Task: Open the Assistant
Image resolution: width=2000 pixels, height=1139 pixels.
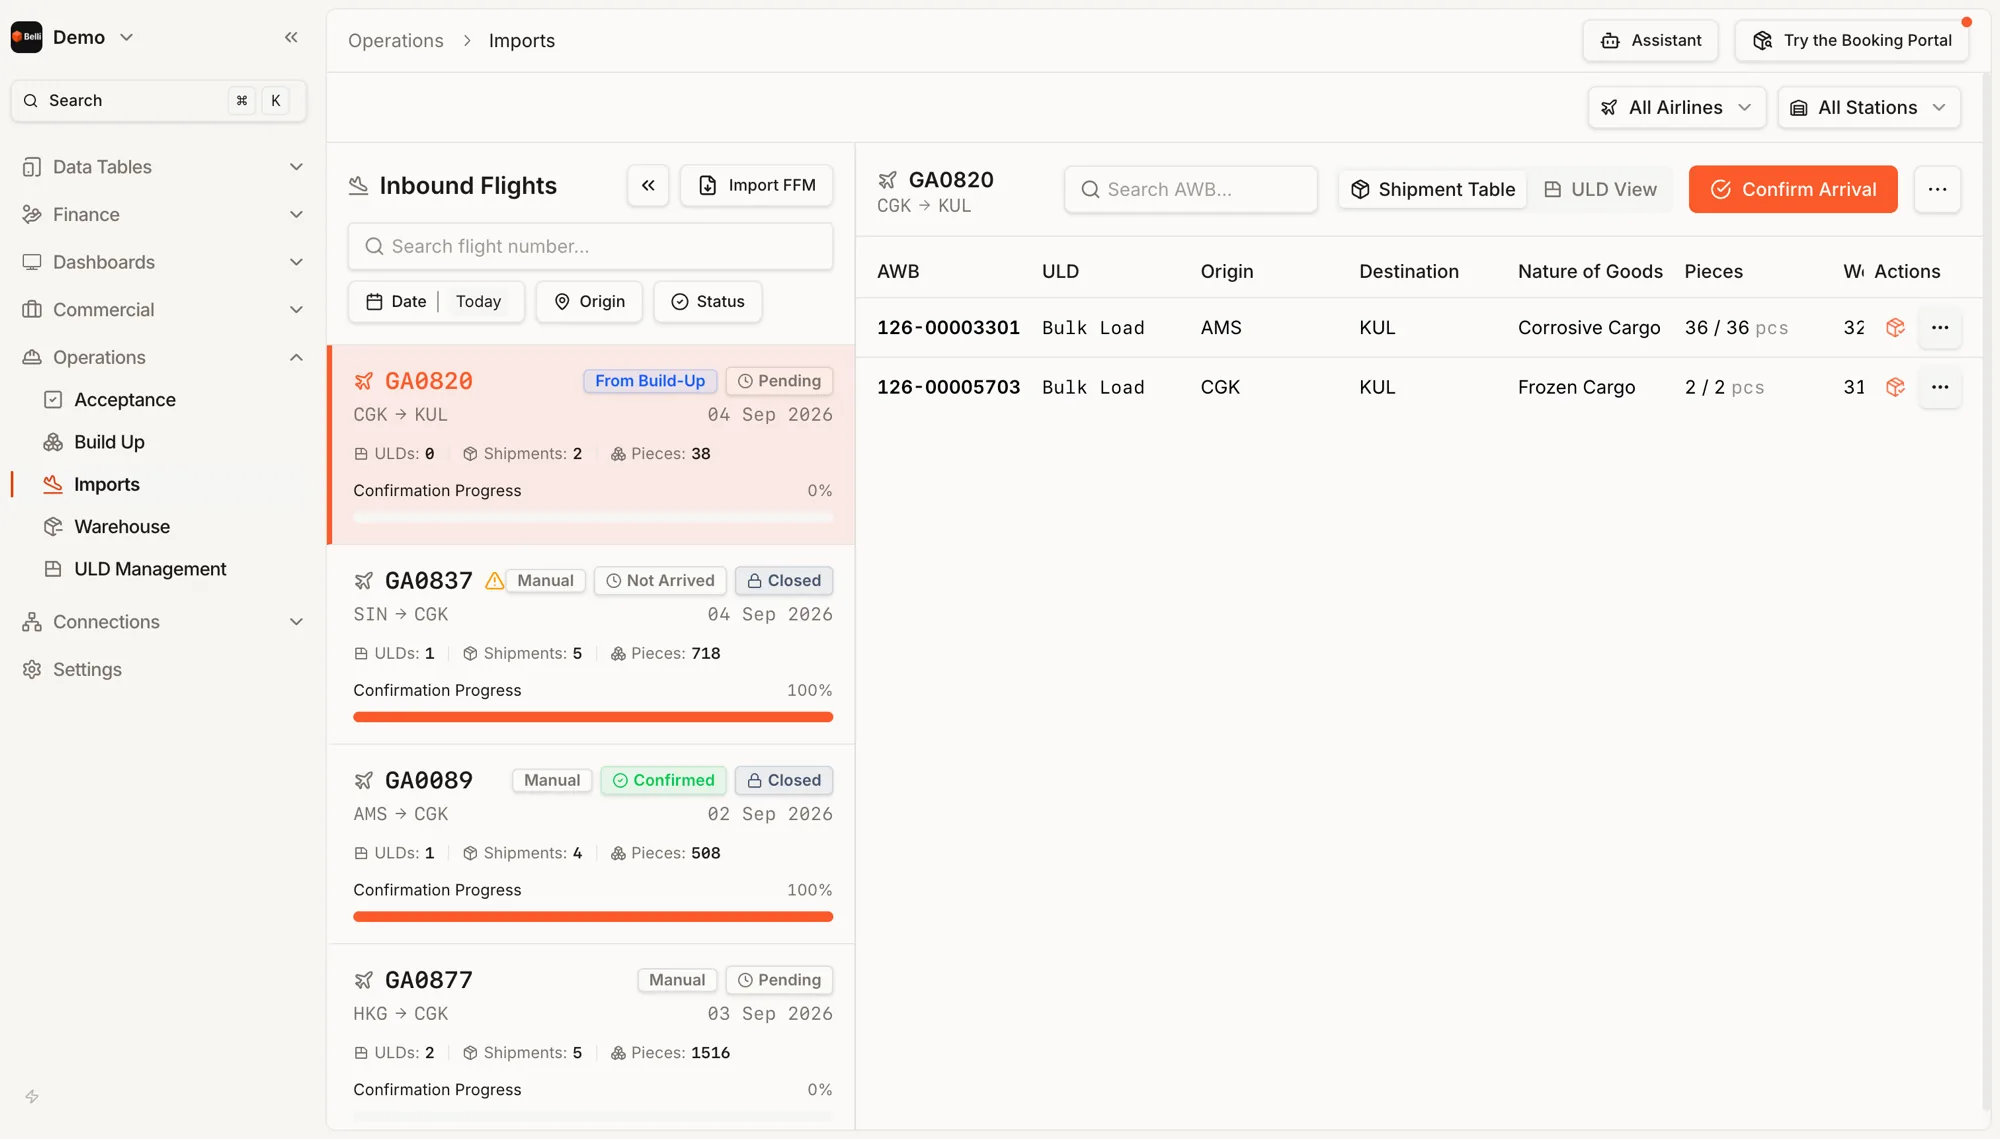Action: click(1650, 41)
